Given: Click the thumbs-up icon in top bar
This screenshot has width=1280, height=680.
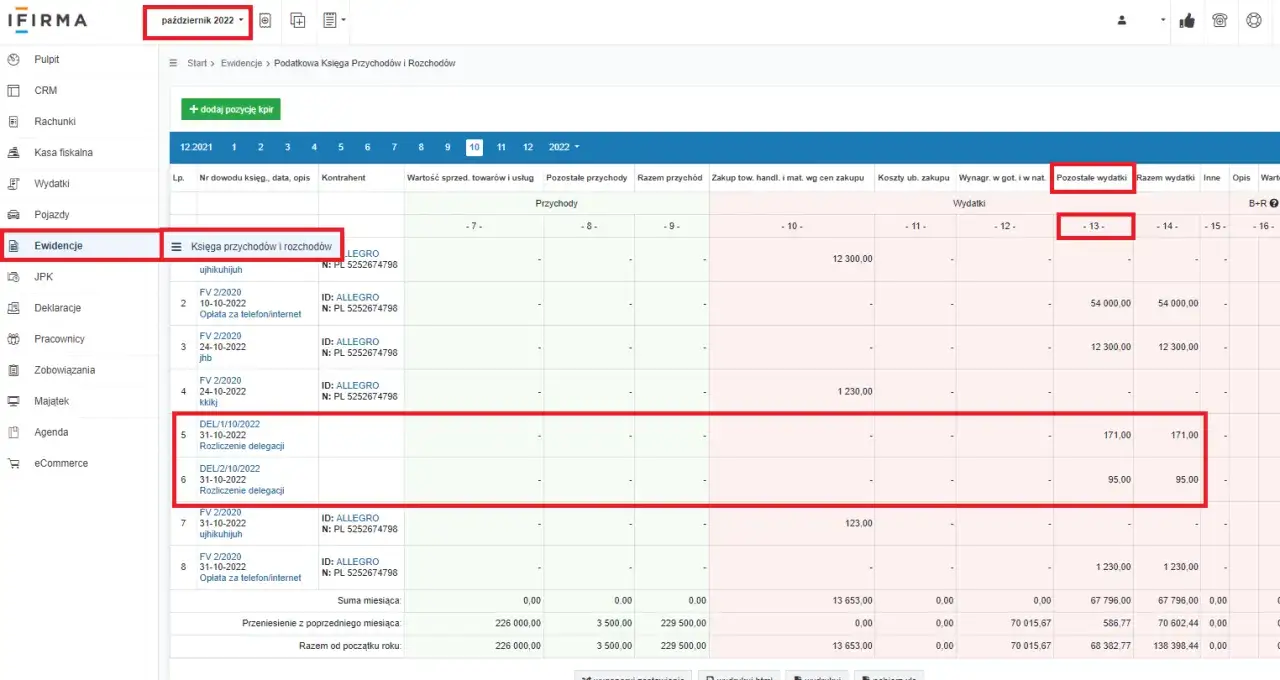Looking at the screenshot, I should 1187,21.
